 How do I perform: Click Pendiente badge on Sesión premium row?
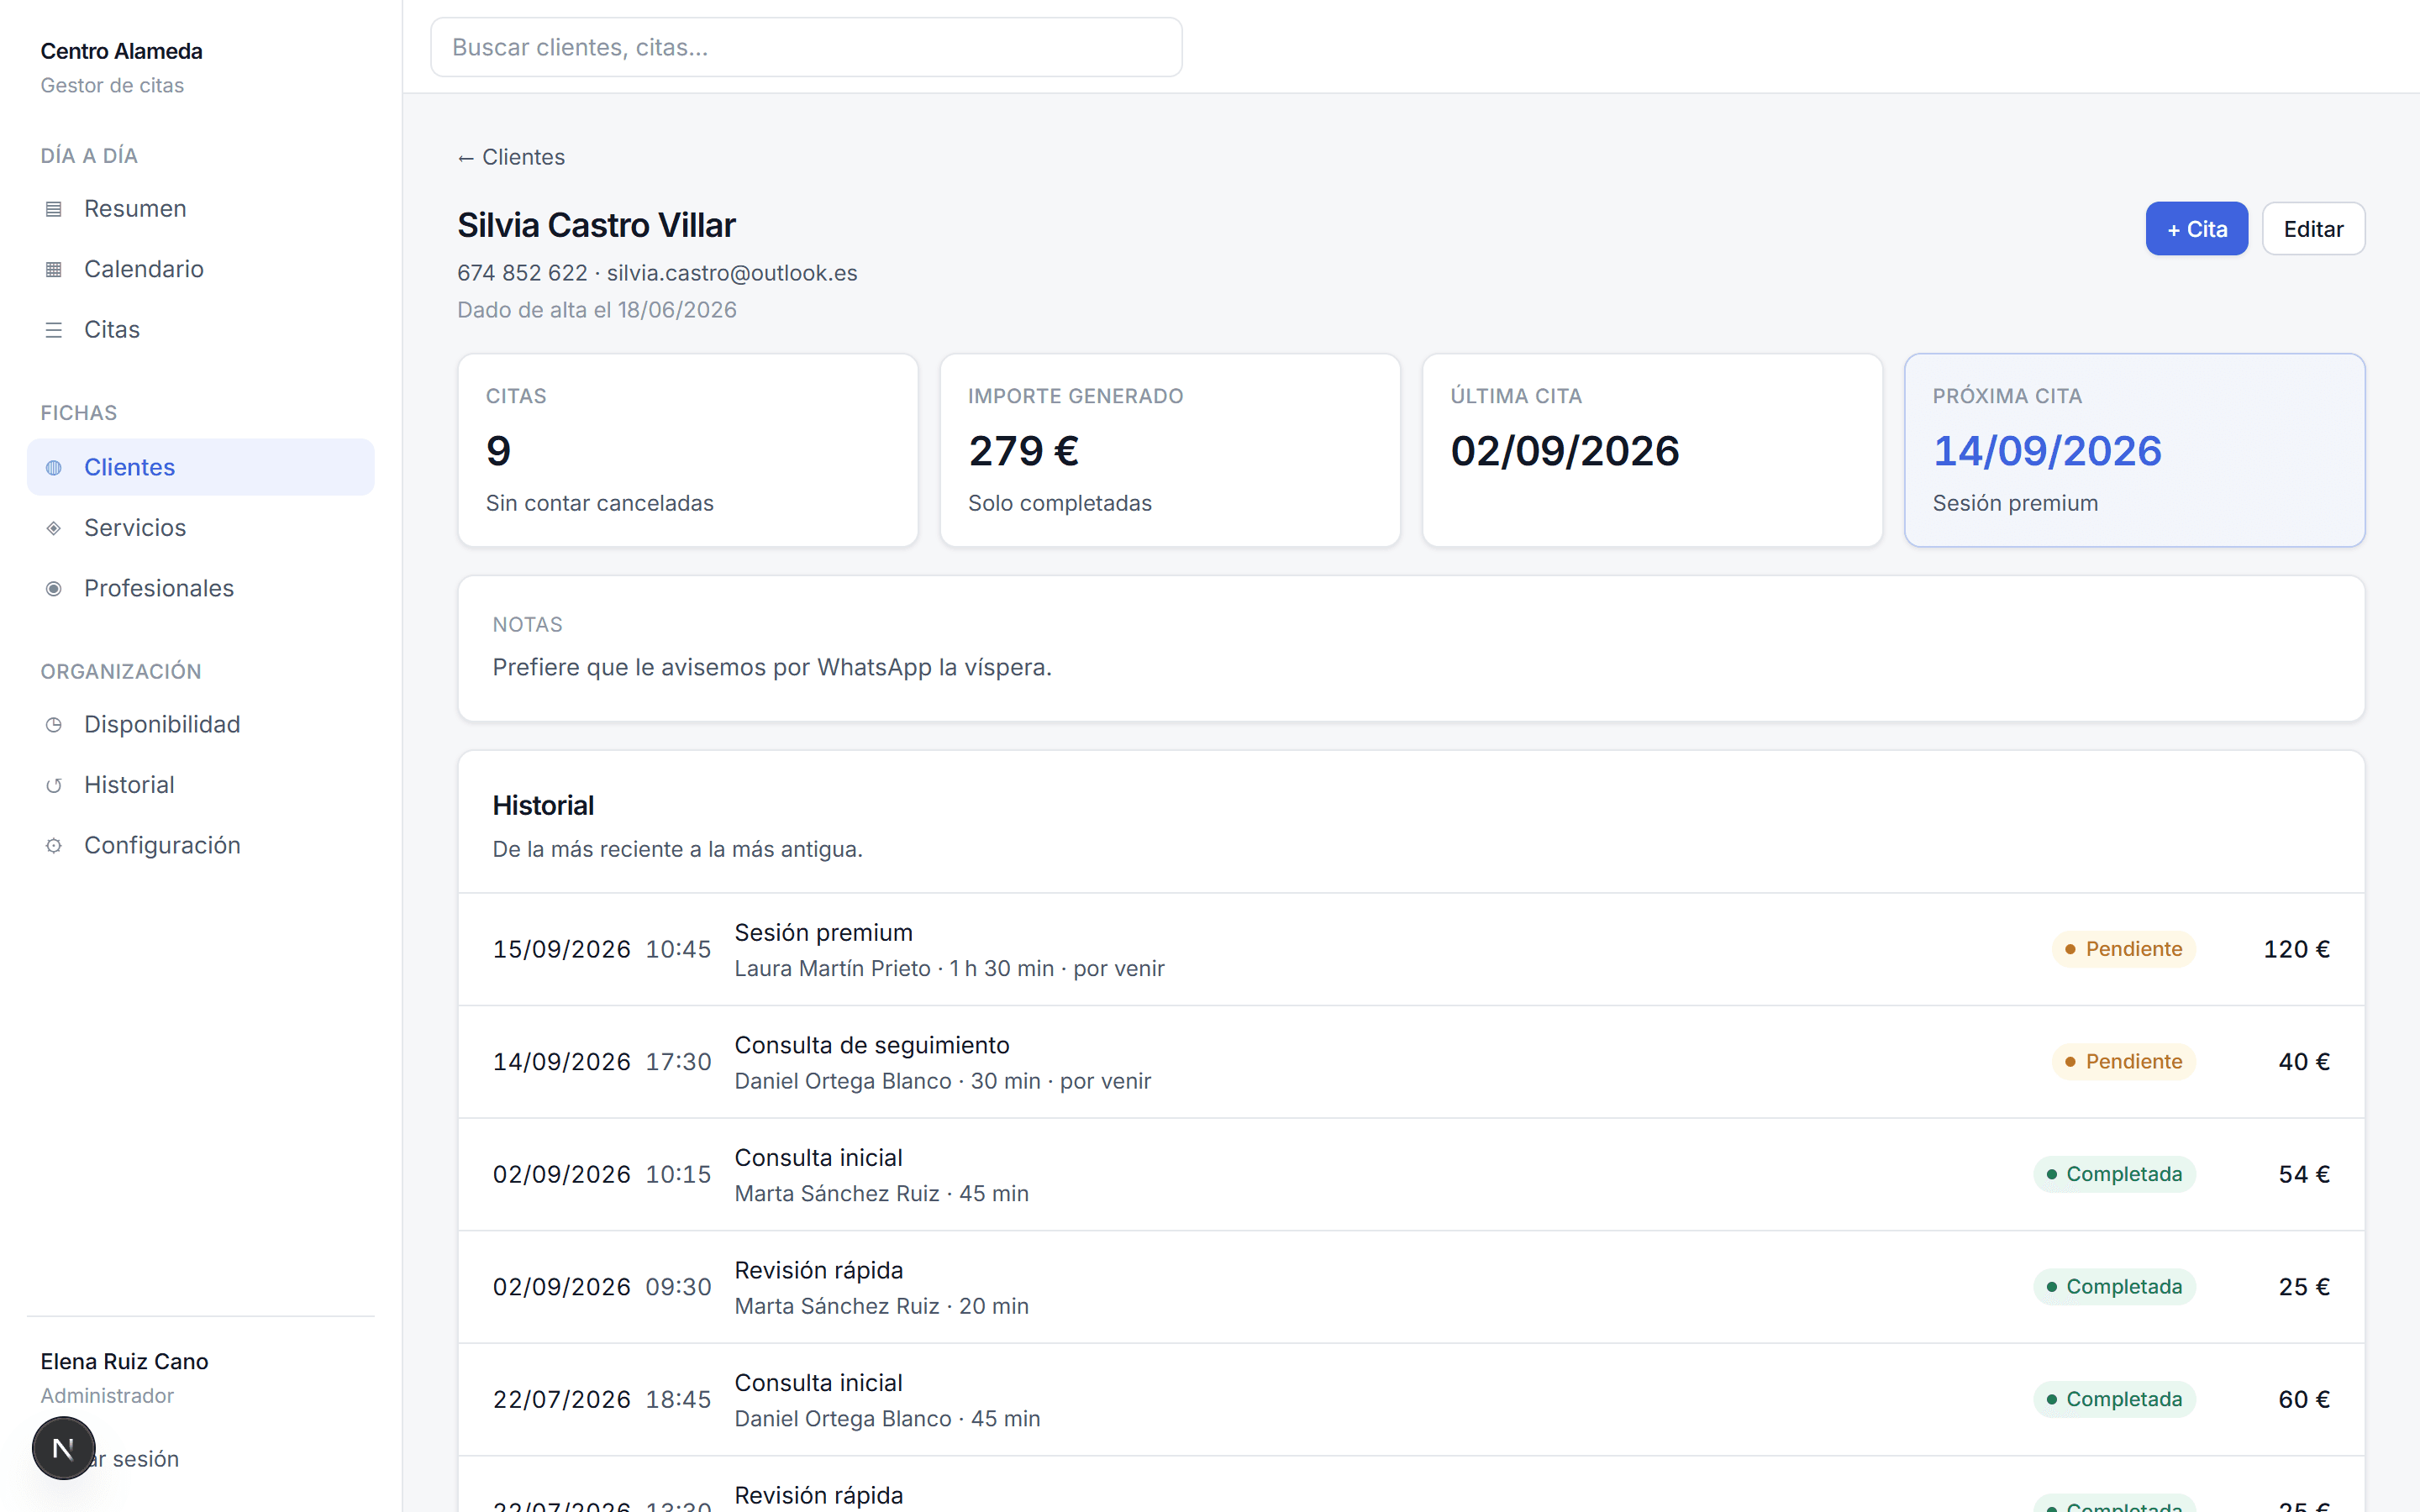point(2124,949)
